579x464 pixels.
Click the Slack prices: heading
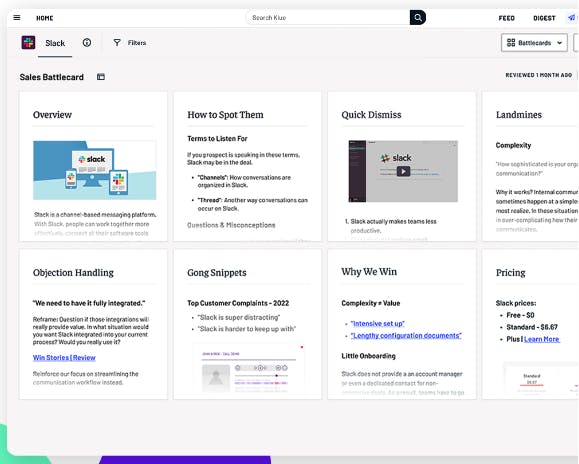pyautogui.click(x=516, y=303)
